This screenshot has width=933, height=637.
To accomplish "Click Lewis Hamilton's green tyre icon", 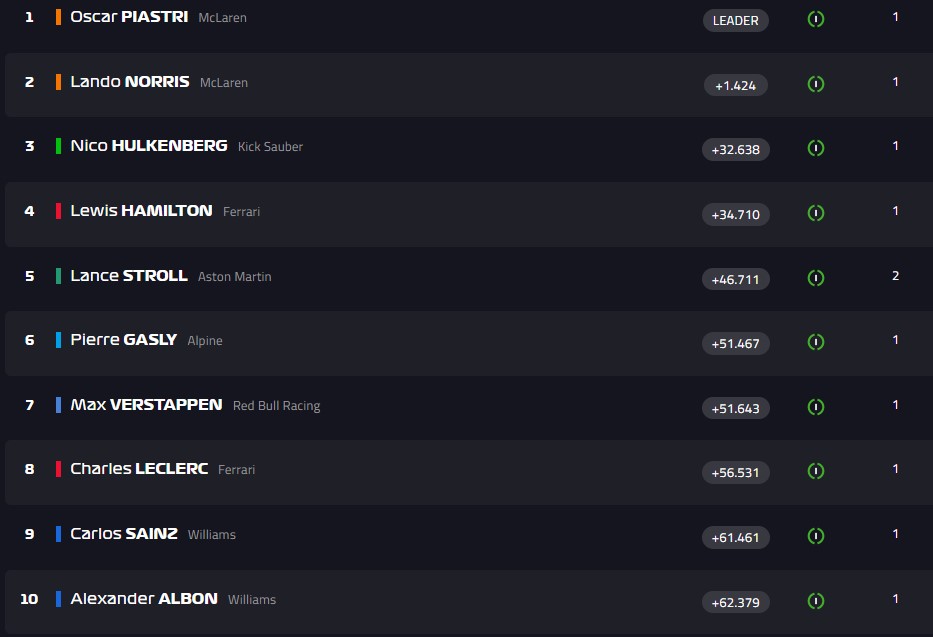I will coord(816,213).
